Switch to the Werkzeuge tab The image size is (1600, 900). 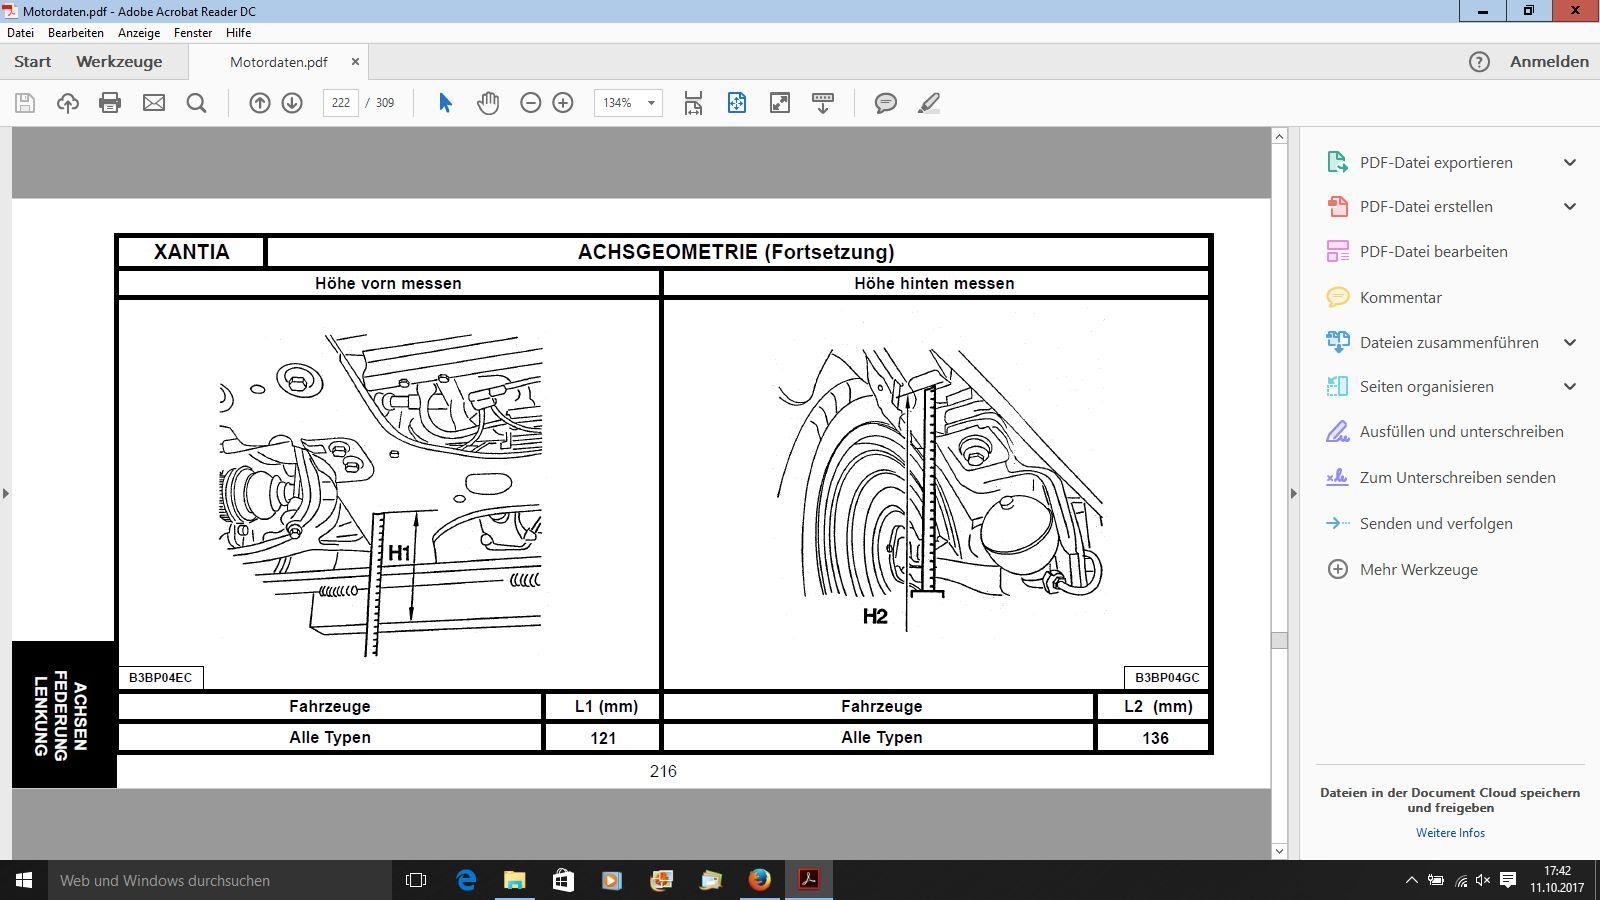click(119, 62)
